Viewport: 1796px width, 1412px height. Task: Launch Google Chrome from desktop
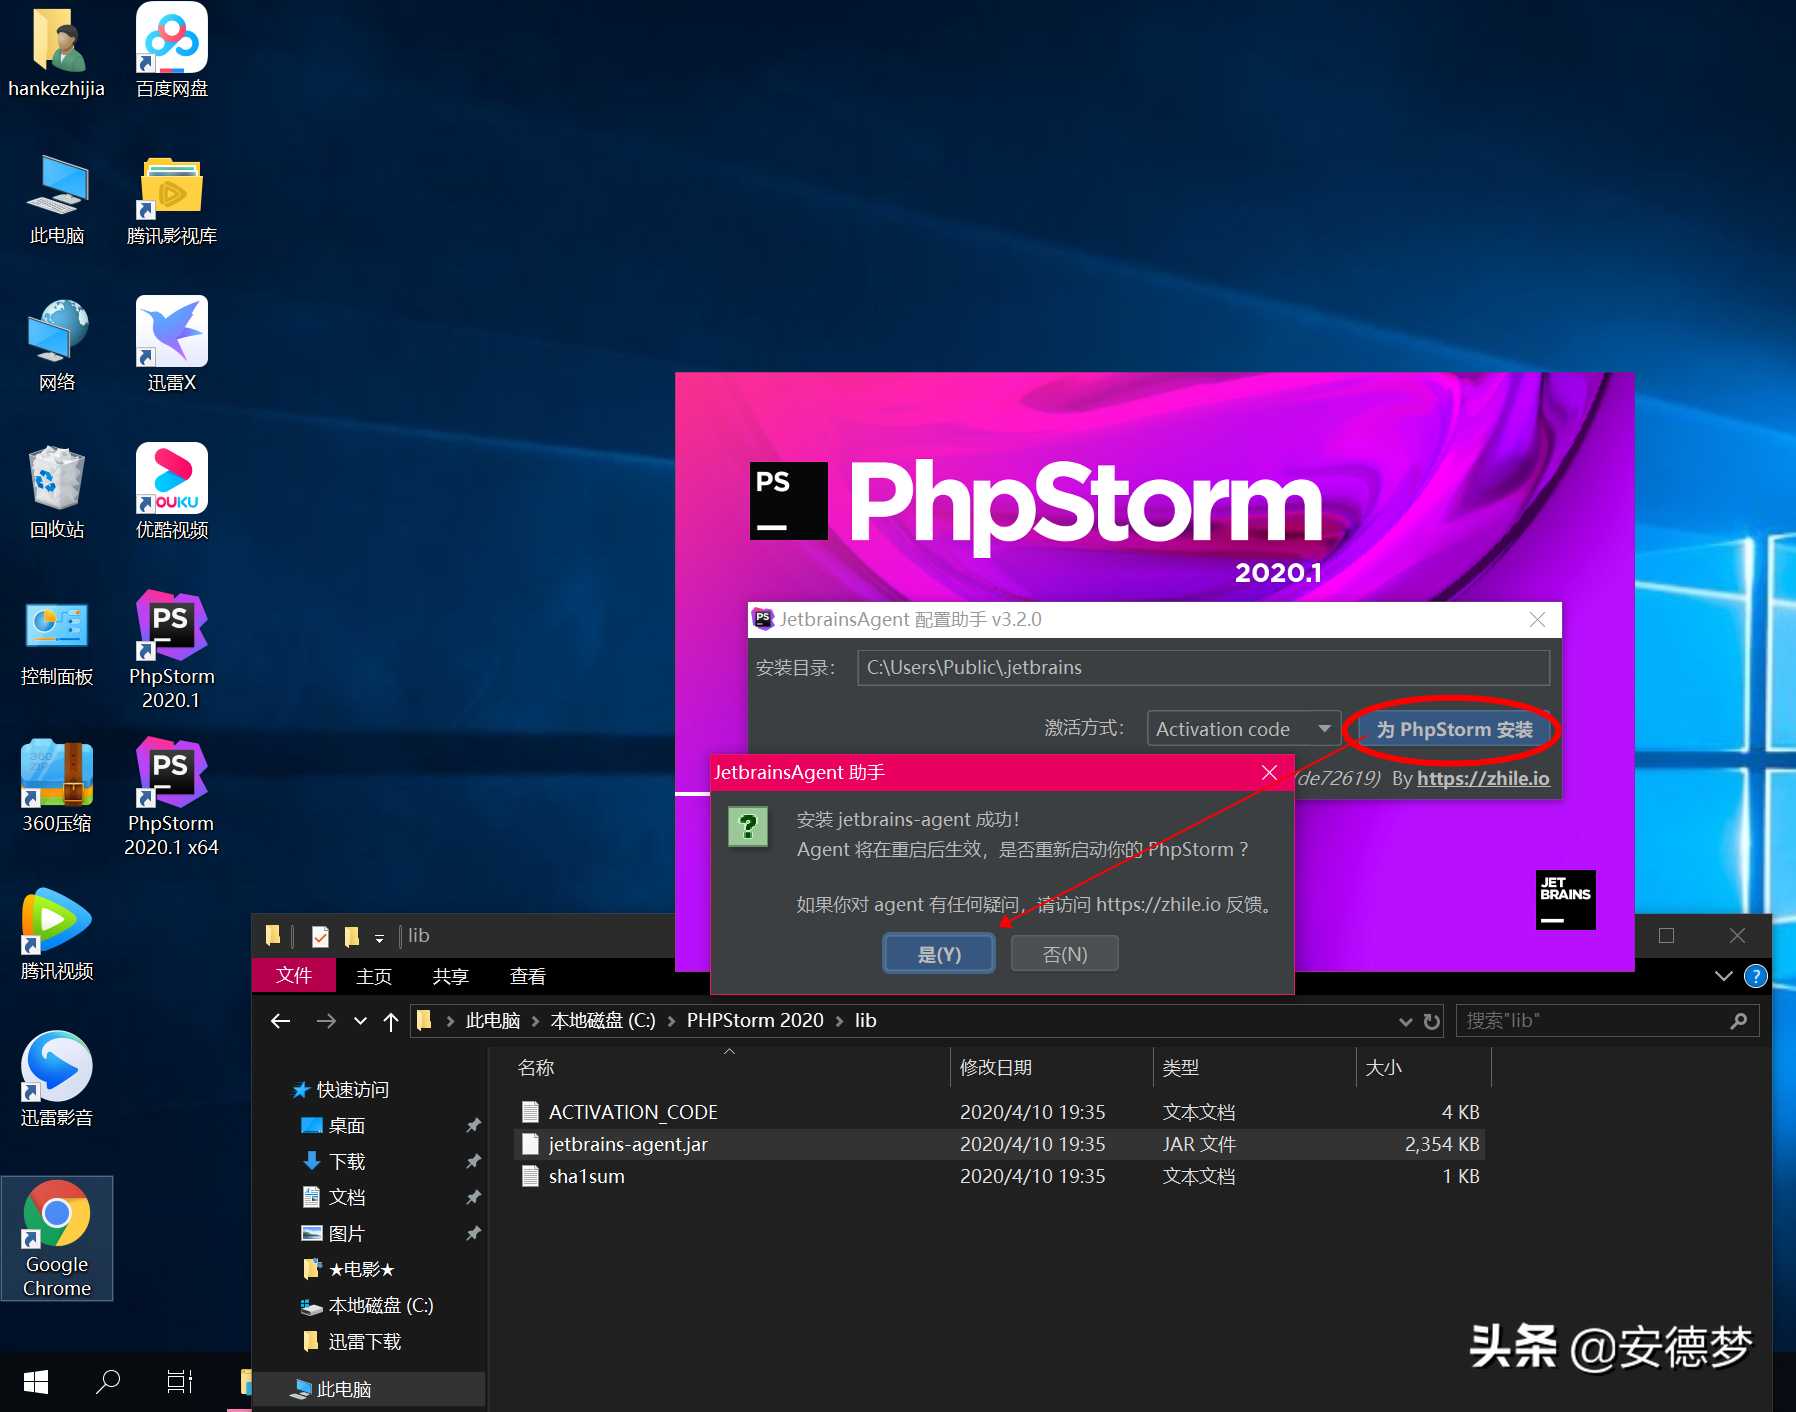(57, 1239)
